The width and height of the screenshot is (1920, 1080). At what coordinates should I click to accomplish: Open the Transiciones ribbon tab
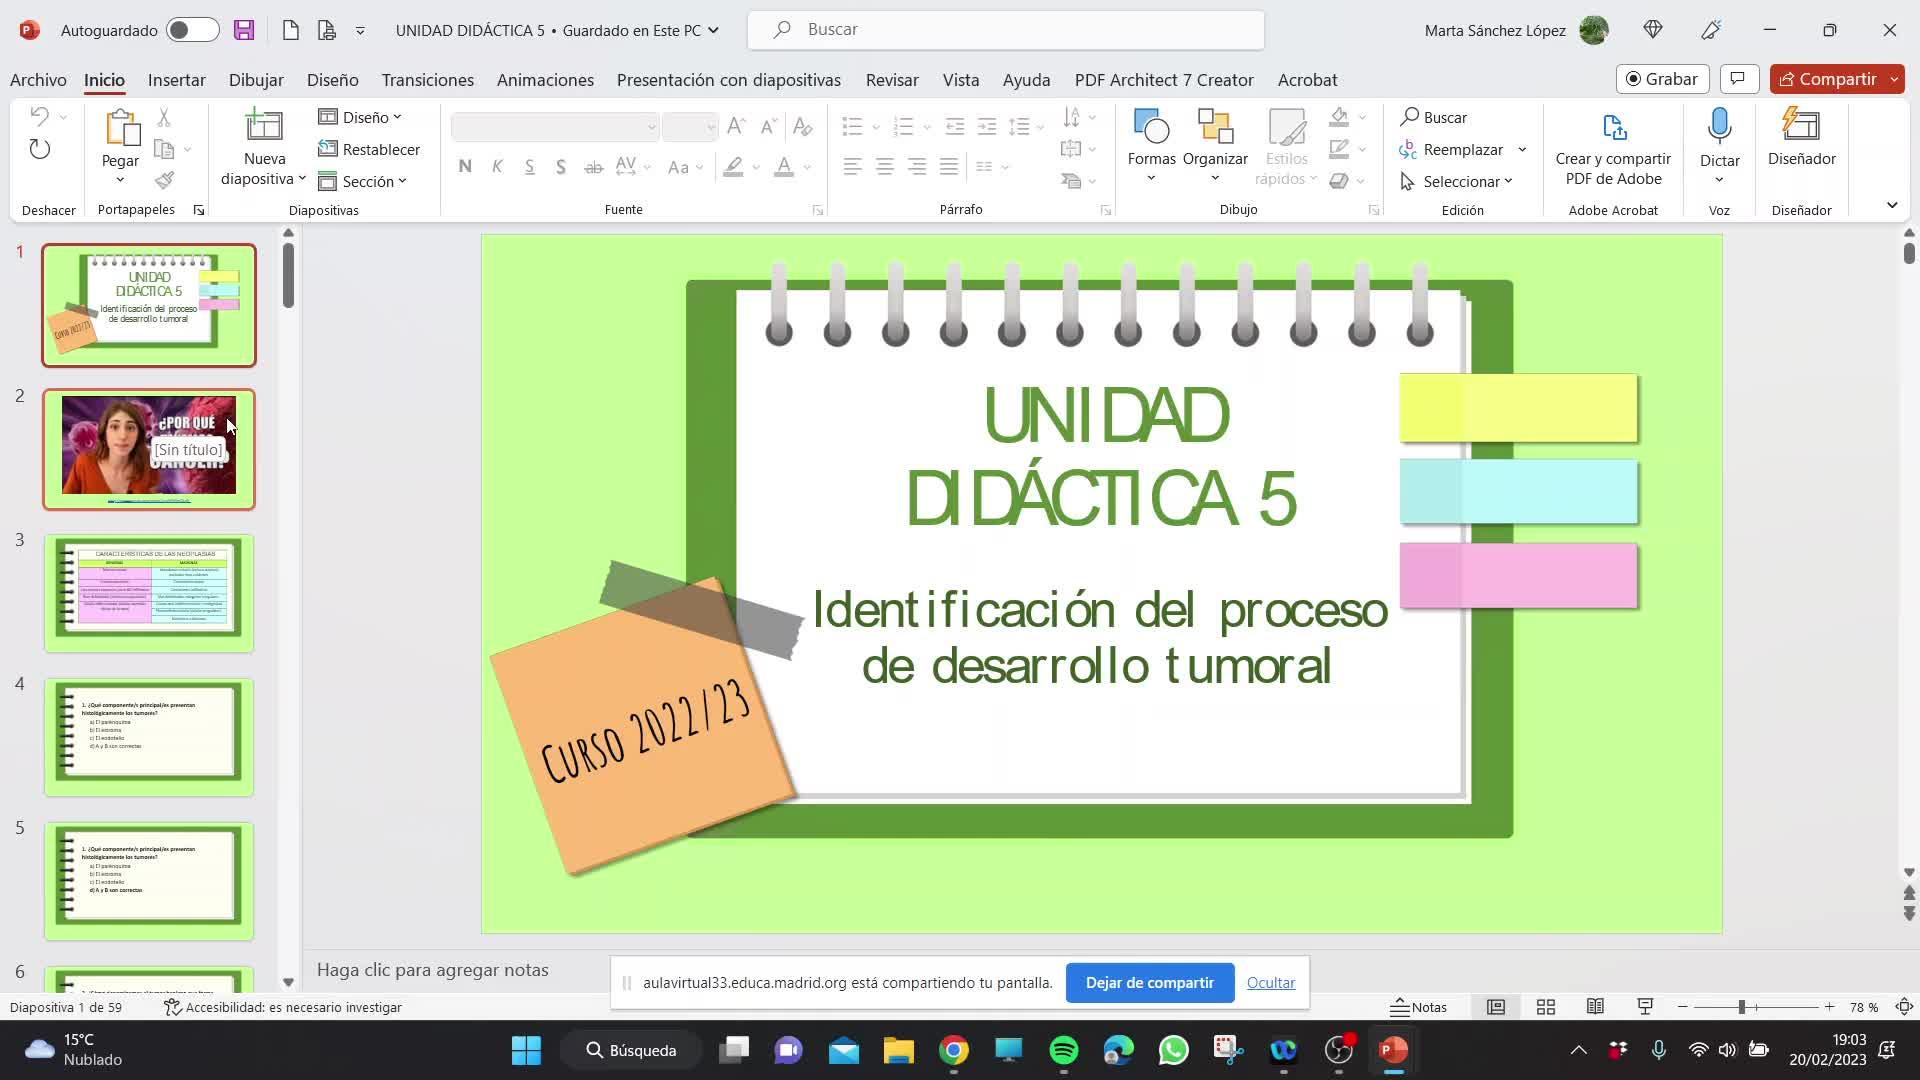click(427, 80)
